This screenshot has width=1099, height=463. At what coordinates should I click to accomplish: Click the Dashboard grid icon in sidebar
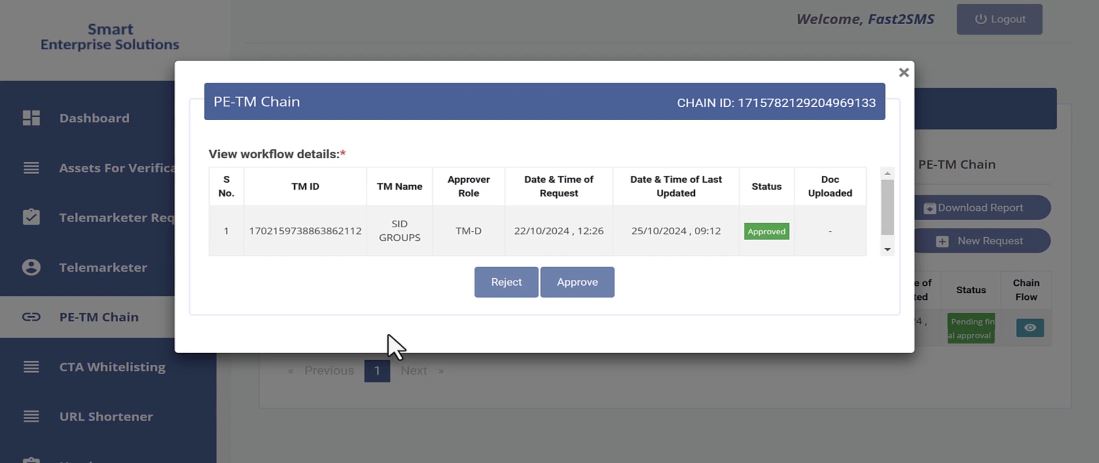click(31, 118)
